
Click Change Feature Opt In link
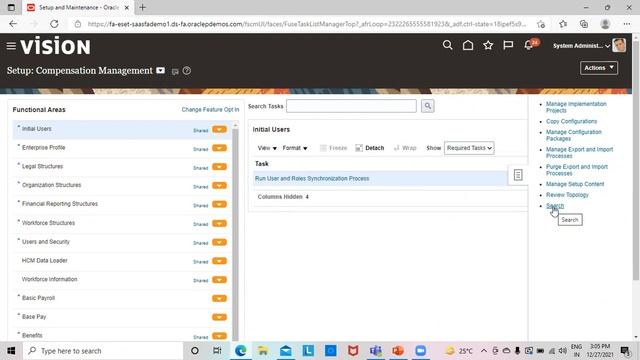210,109
